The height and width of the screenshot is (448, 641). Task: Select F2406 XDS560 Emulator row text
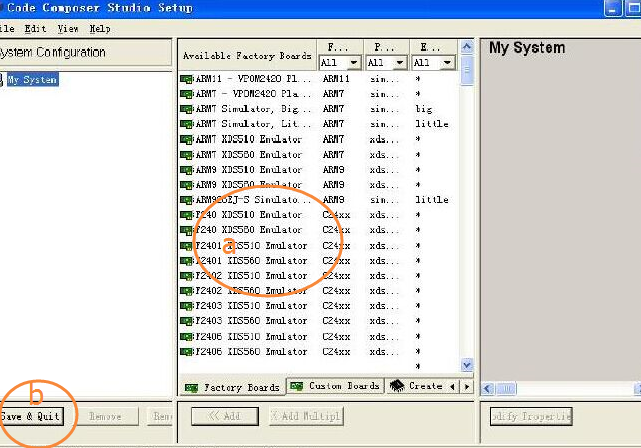pyautogui.click(x=251, y=352)
